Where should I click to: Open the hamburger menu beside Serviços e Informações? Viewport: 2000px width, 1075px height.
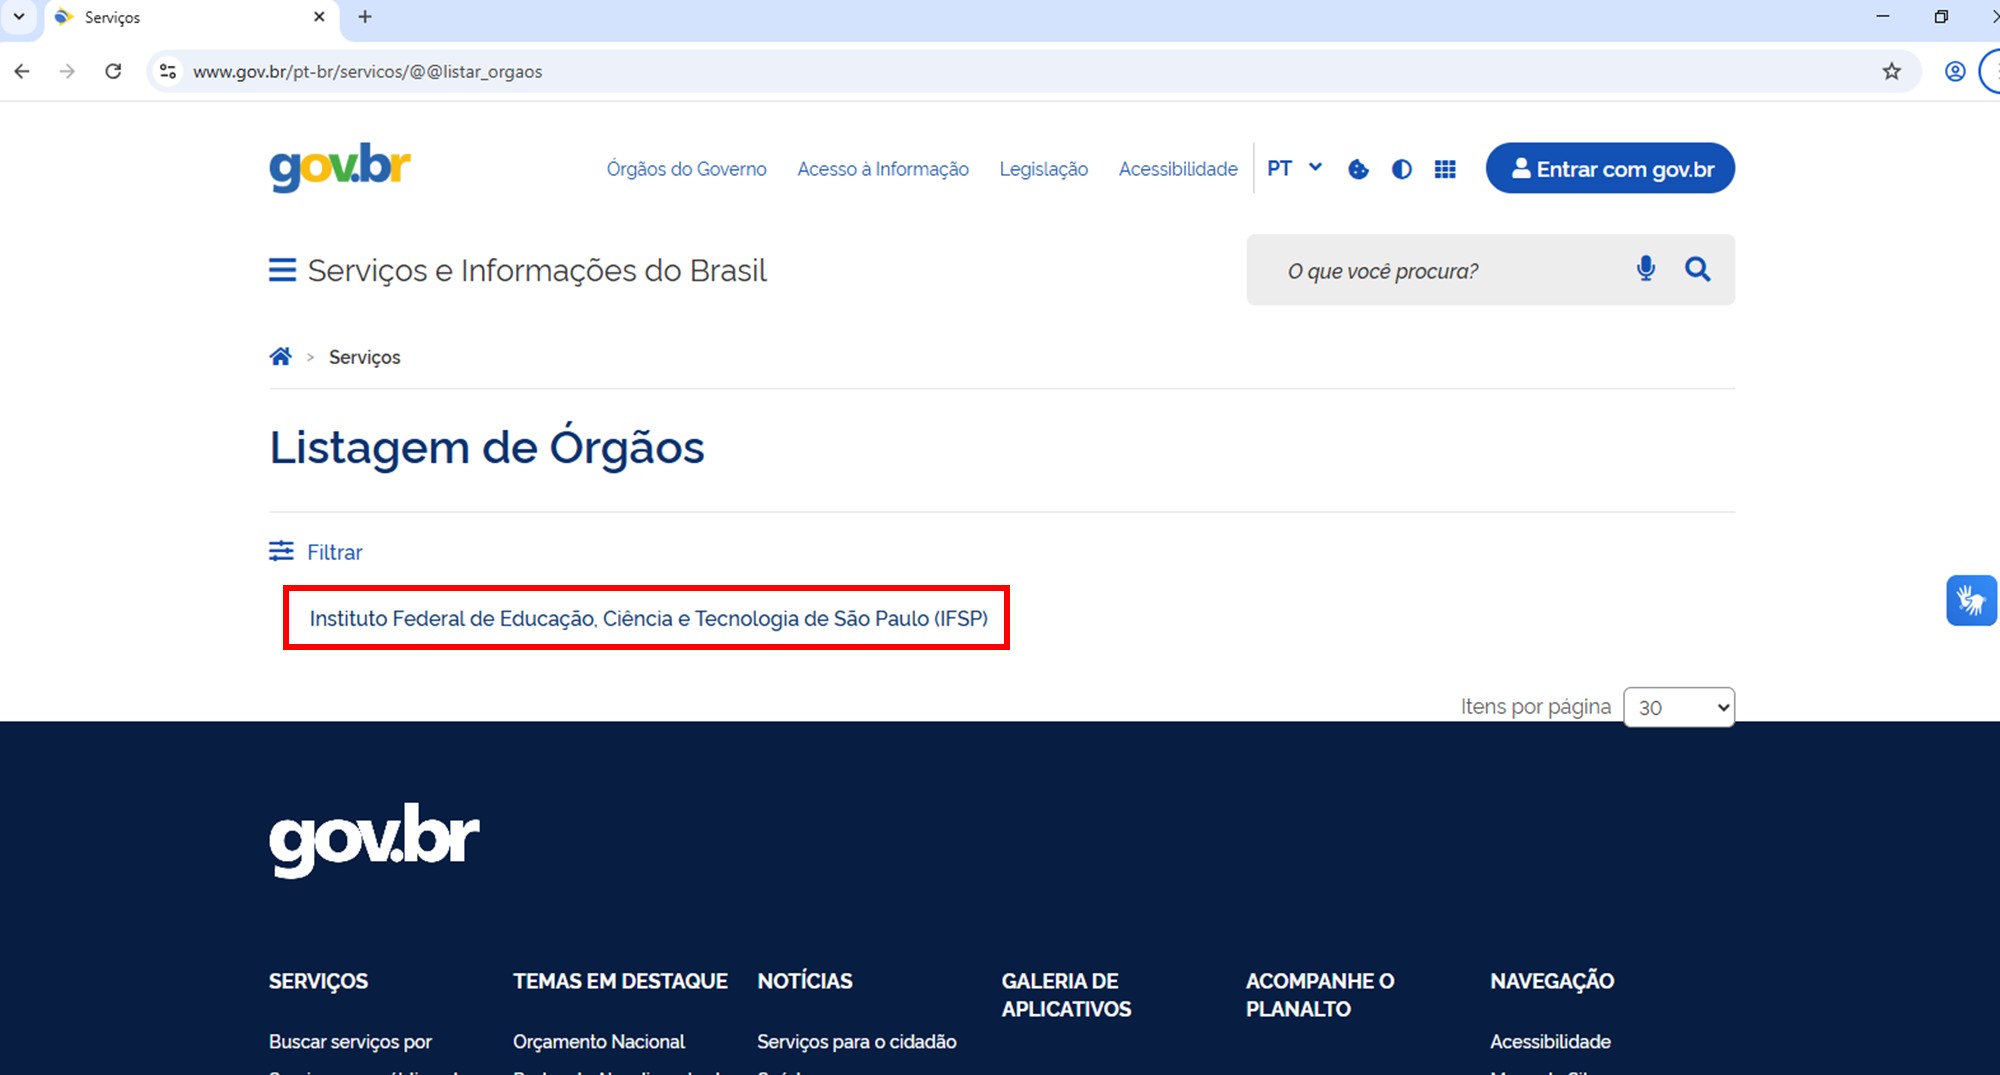[282, 270]
